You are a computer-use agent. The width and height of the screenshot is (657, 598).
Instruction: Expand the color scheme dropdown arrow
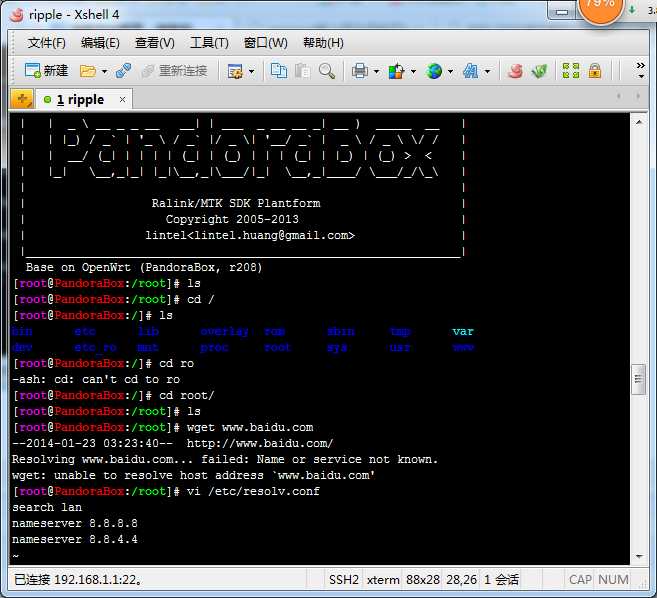413,72
